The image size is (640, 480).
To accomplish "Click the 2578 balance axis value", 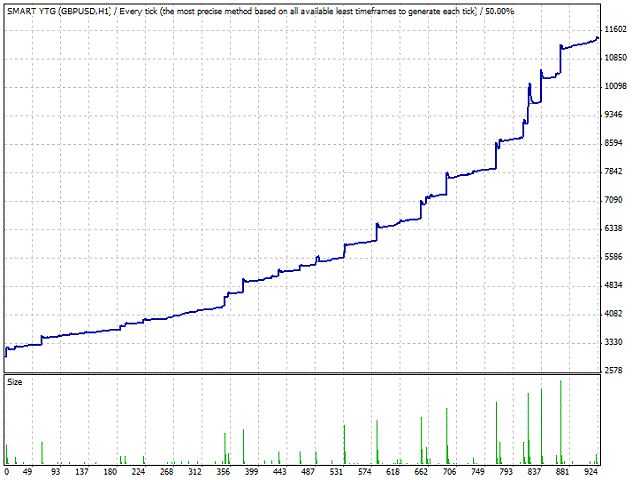I will coord(613,370).
